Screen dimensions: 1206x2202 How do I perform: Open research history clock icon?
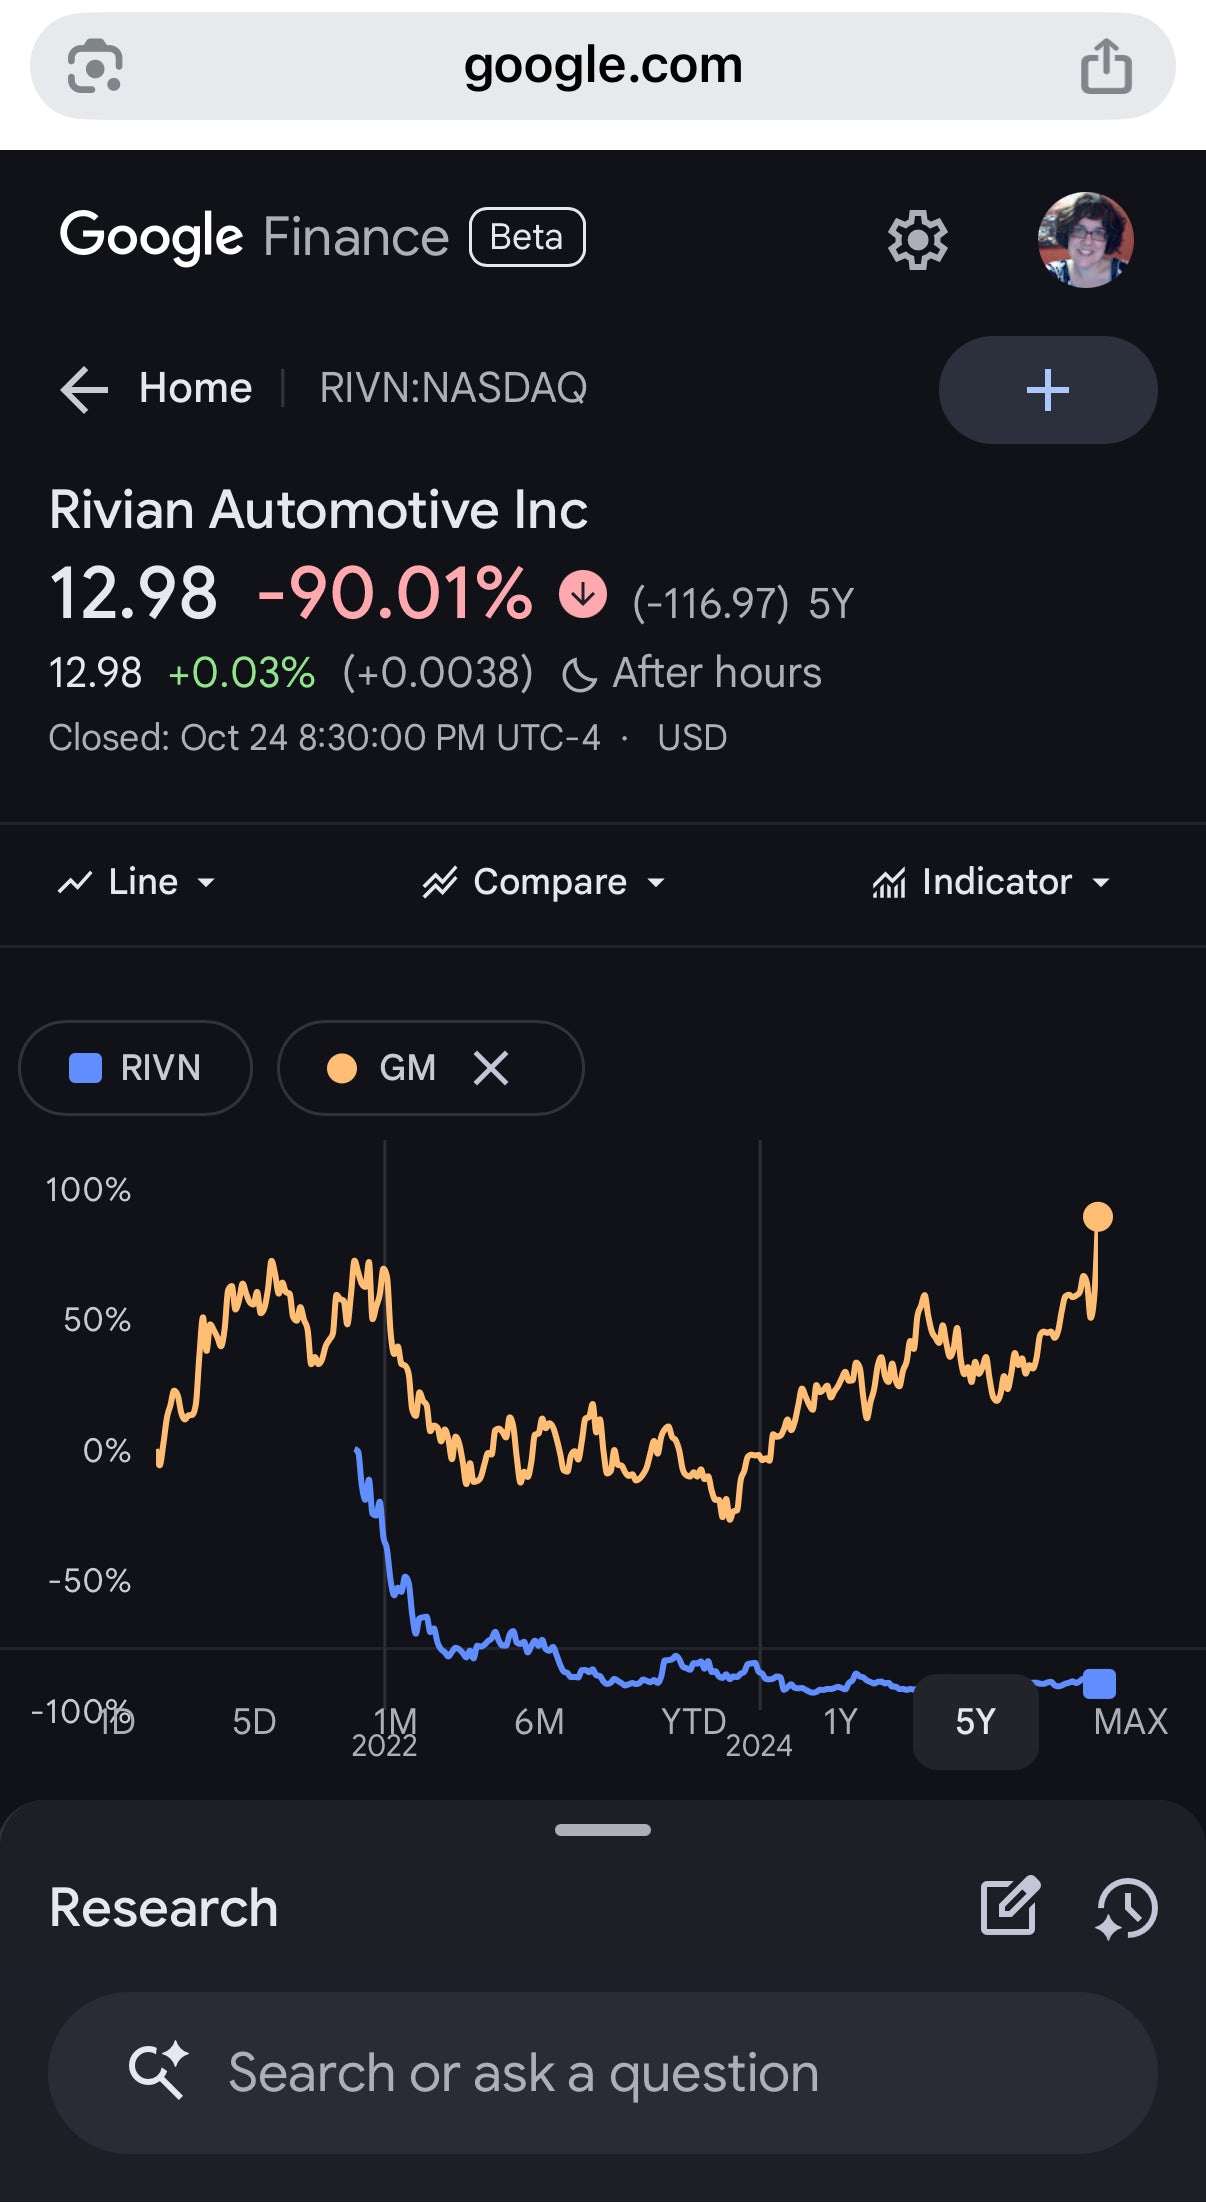[1127, 1908]
